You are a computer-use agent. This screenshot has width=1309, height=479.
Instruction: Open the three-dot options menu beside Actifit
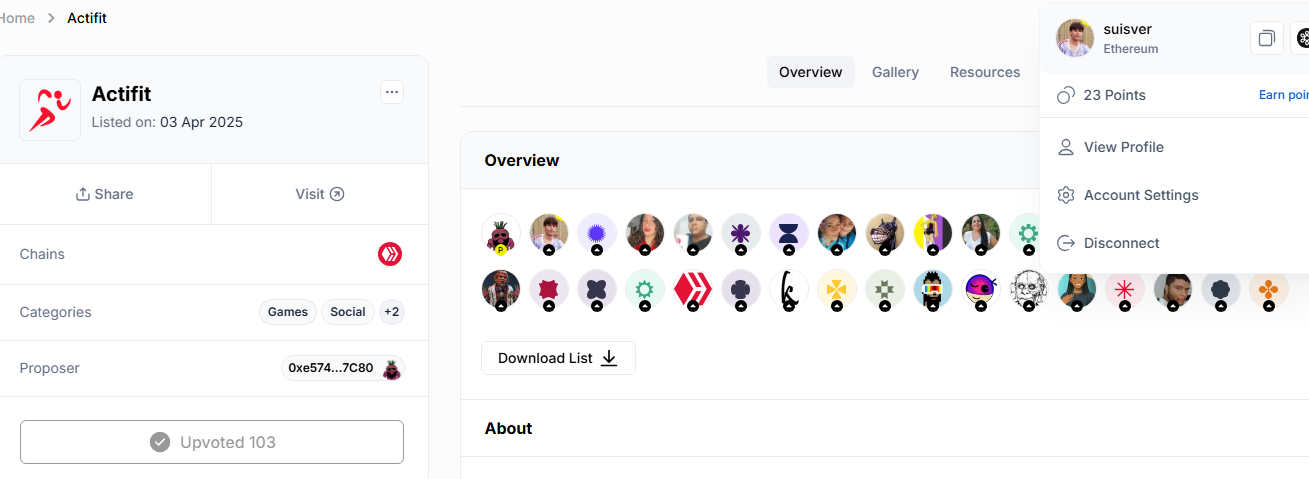[x=392, y=92]
